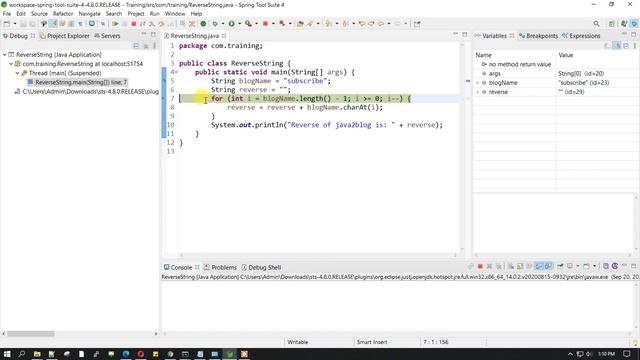Viewport: 640px width, 360px height.
Task: Click the Back navigation arrow in the toolbar
Action: point(380,24)
